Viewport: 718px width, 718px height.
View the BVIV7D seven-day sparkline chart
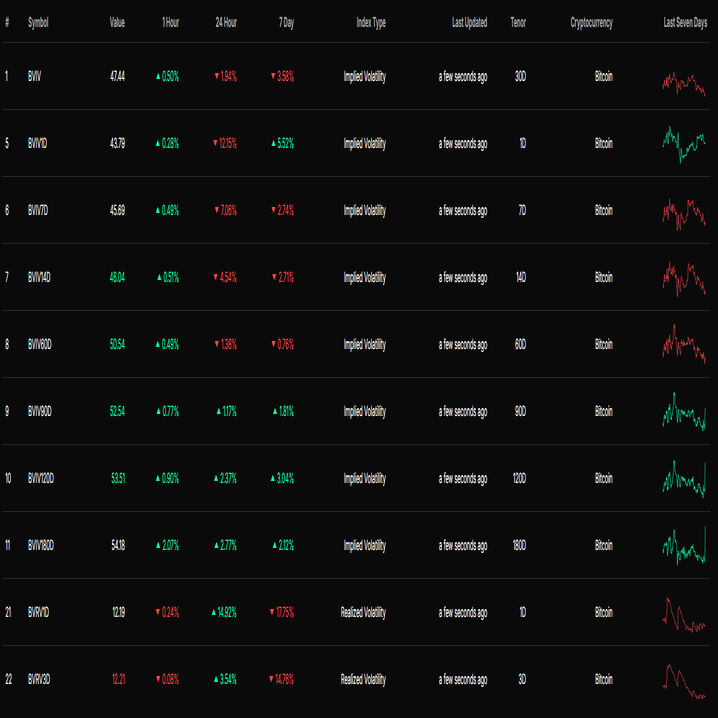click(684, 214)
